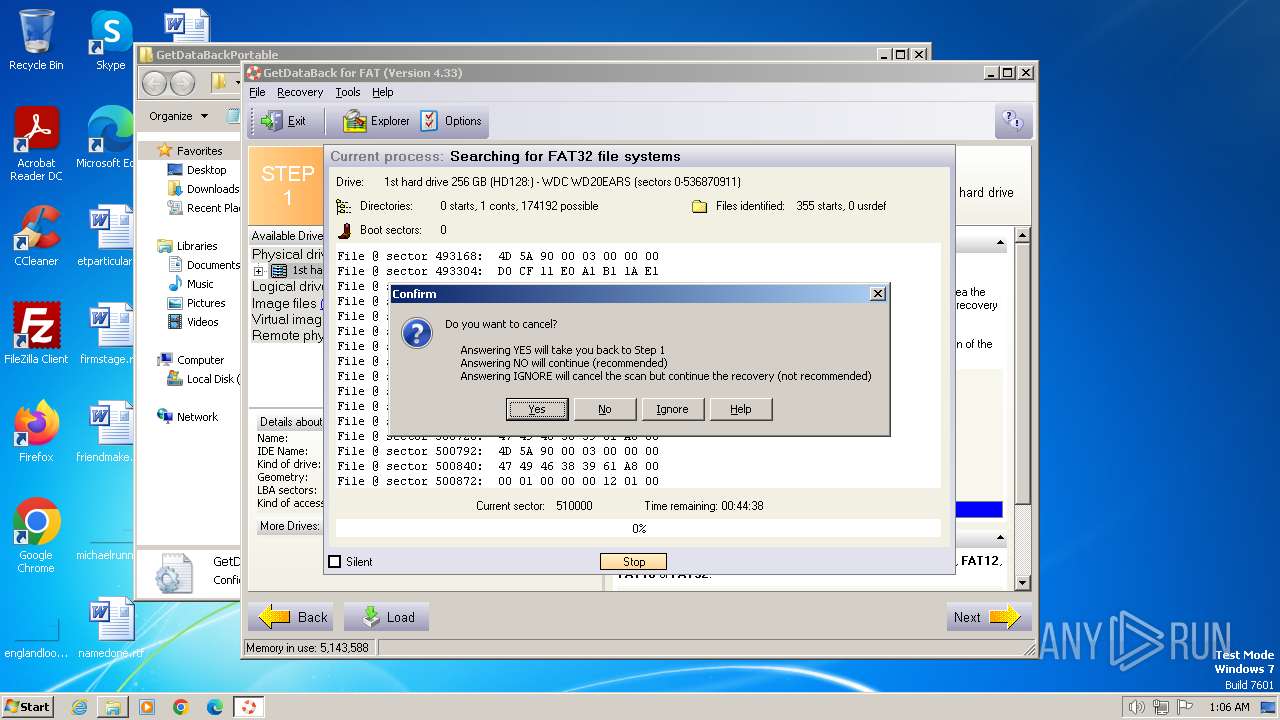Click the Exit toolbar icon

[284, 121]
